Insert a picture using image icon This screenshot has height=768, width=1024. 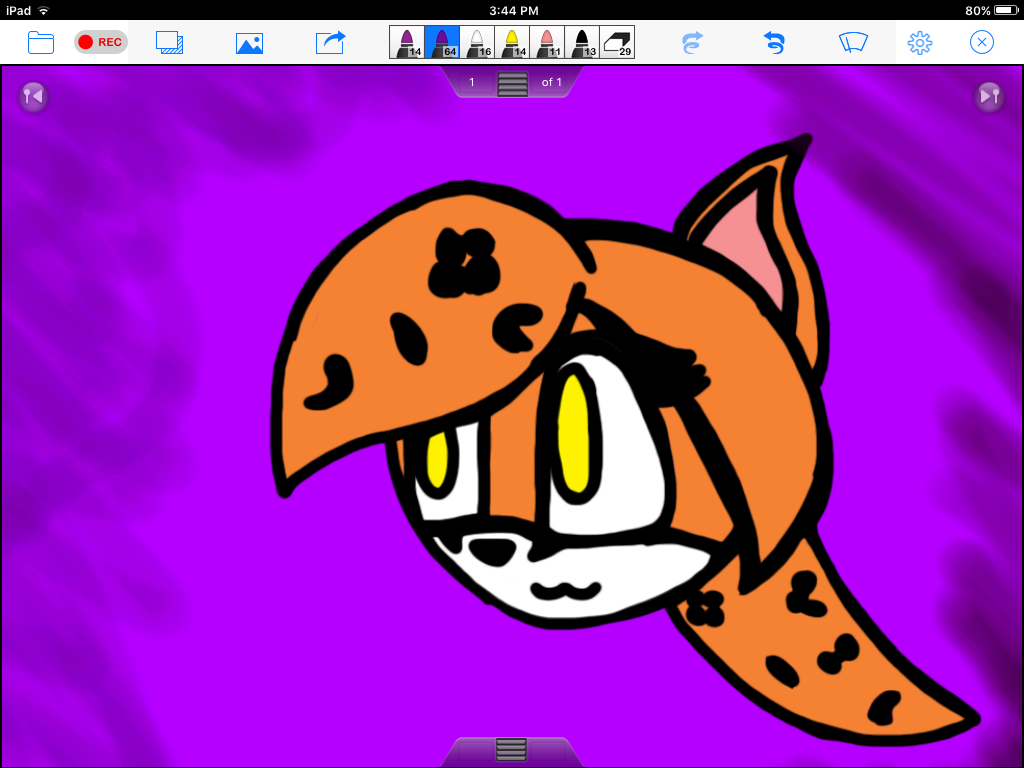249,43
